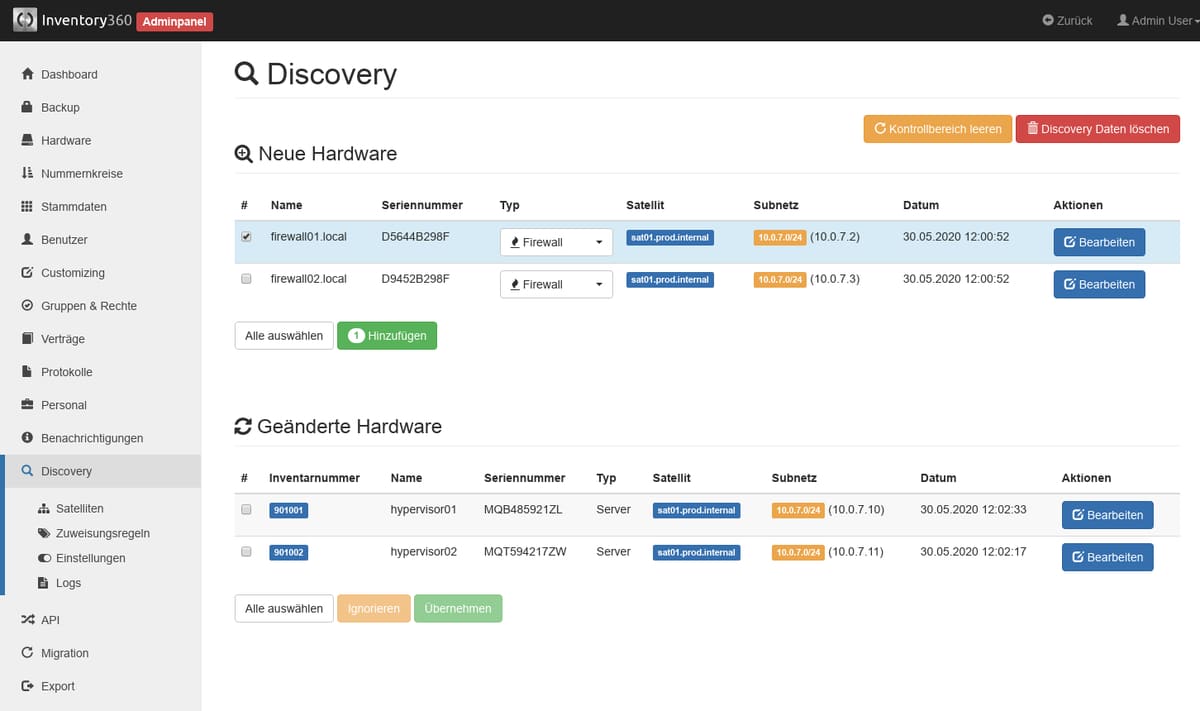Select the hypervisor01 row checkbox
The image size is (1200, 711).
246,509
